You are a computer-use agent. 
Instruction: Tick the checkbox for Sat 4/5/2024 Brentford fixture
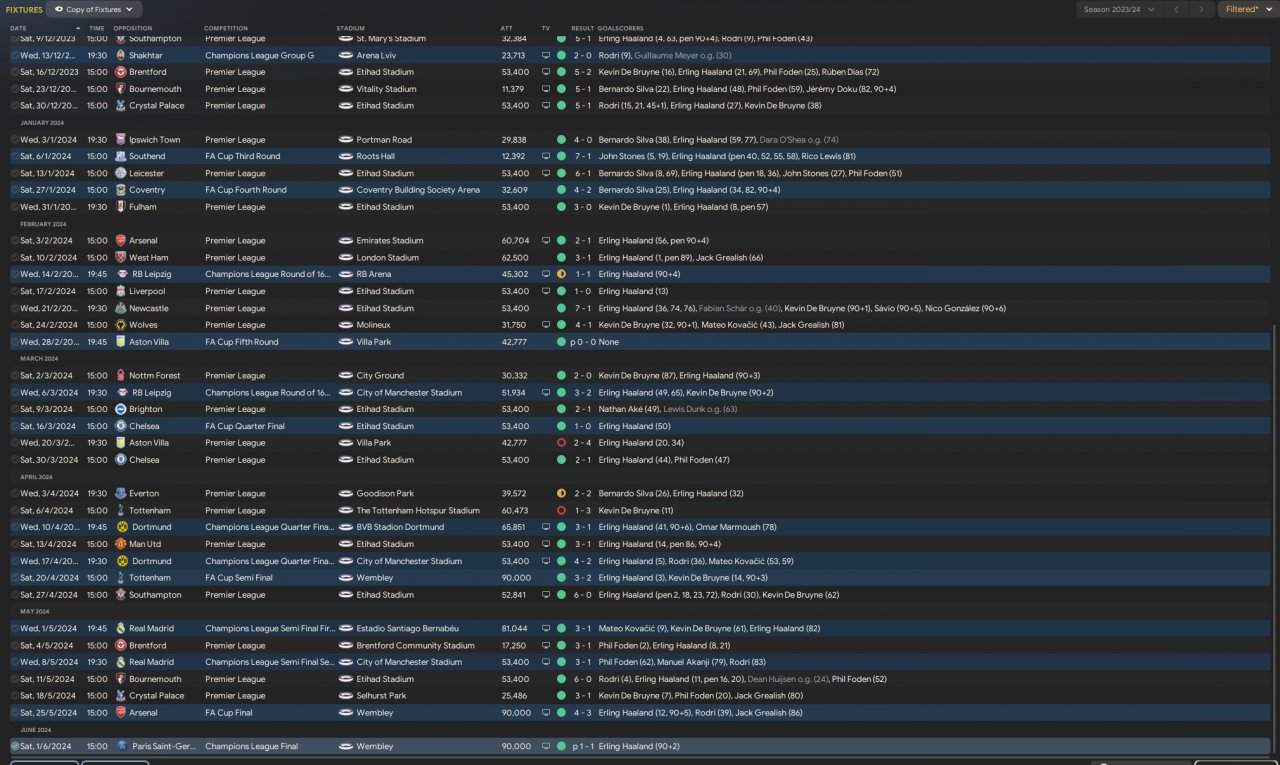coord(15,645)
